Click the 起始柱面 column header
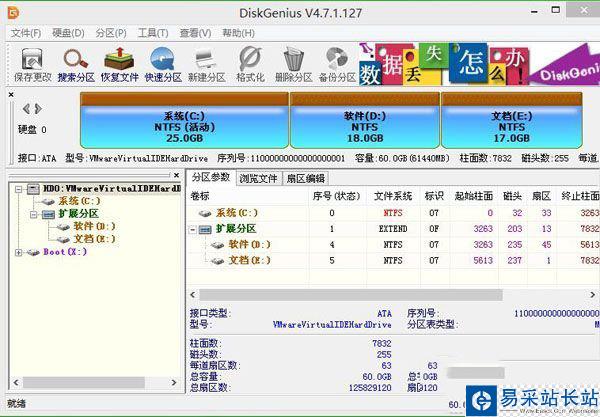The width and height of the screenshot is (600, 417). coord(473,196)
